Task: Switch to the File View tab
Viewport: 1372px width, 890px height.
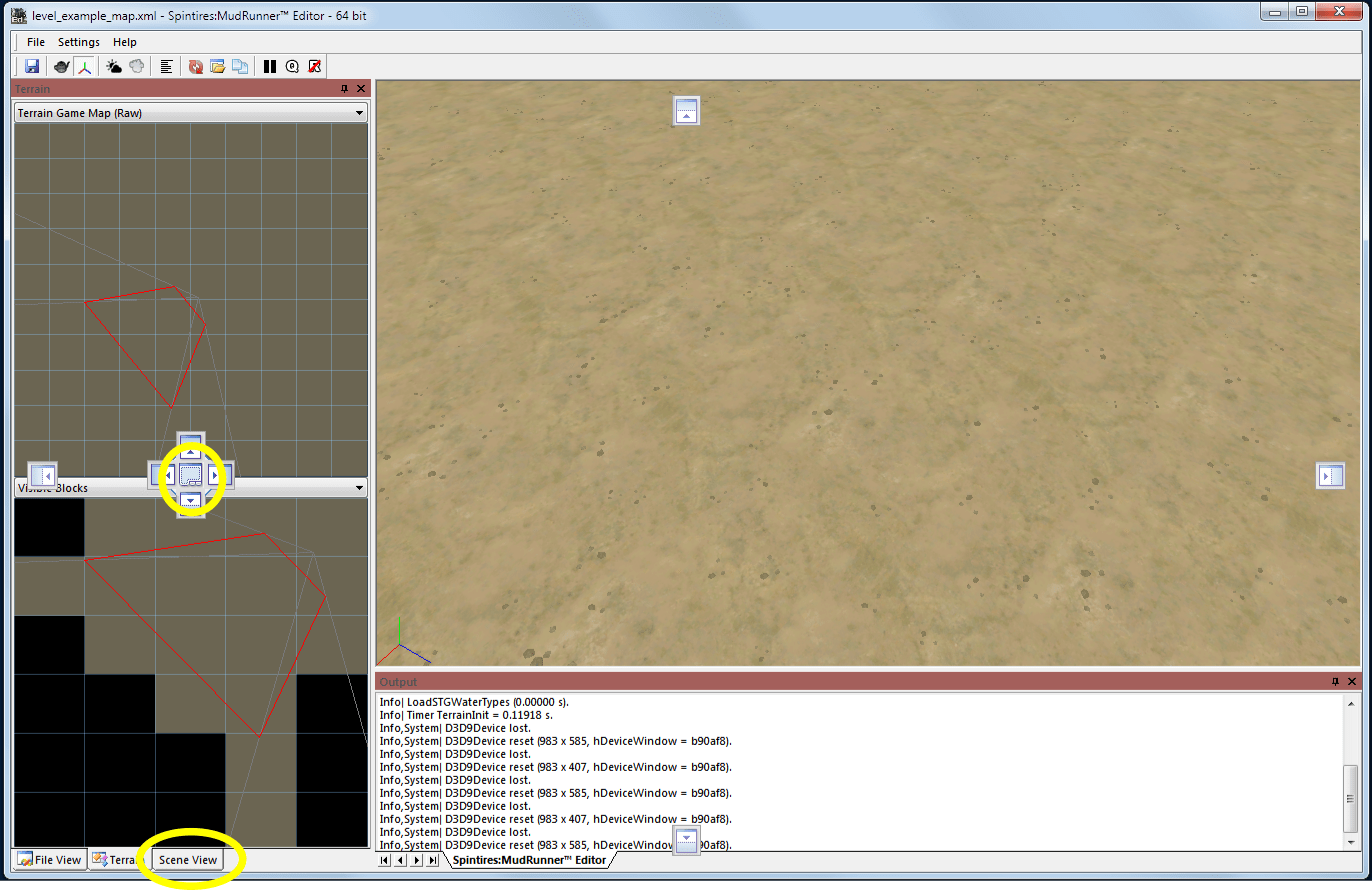Action: [x=50, y=860]
